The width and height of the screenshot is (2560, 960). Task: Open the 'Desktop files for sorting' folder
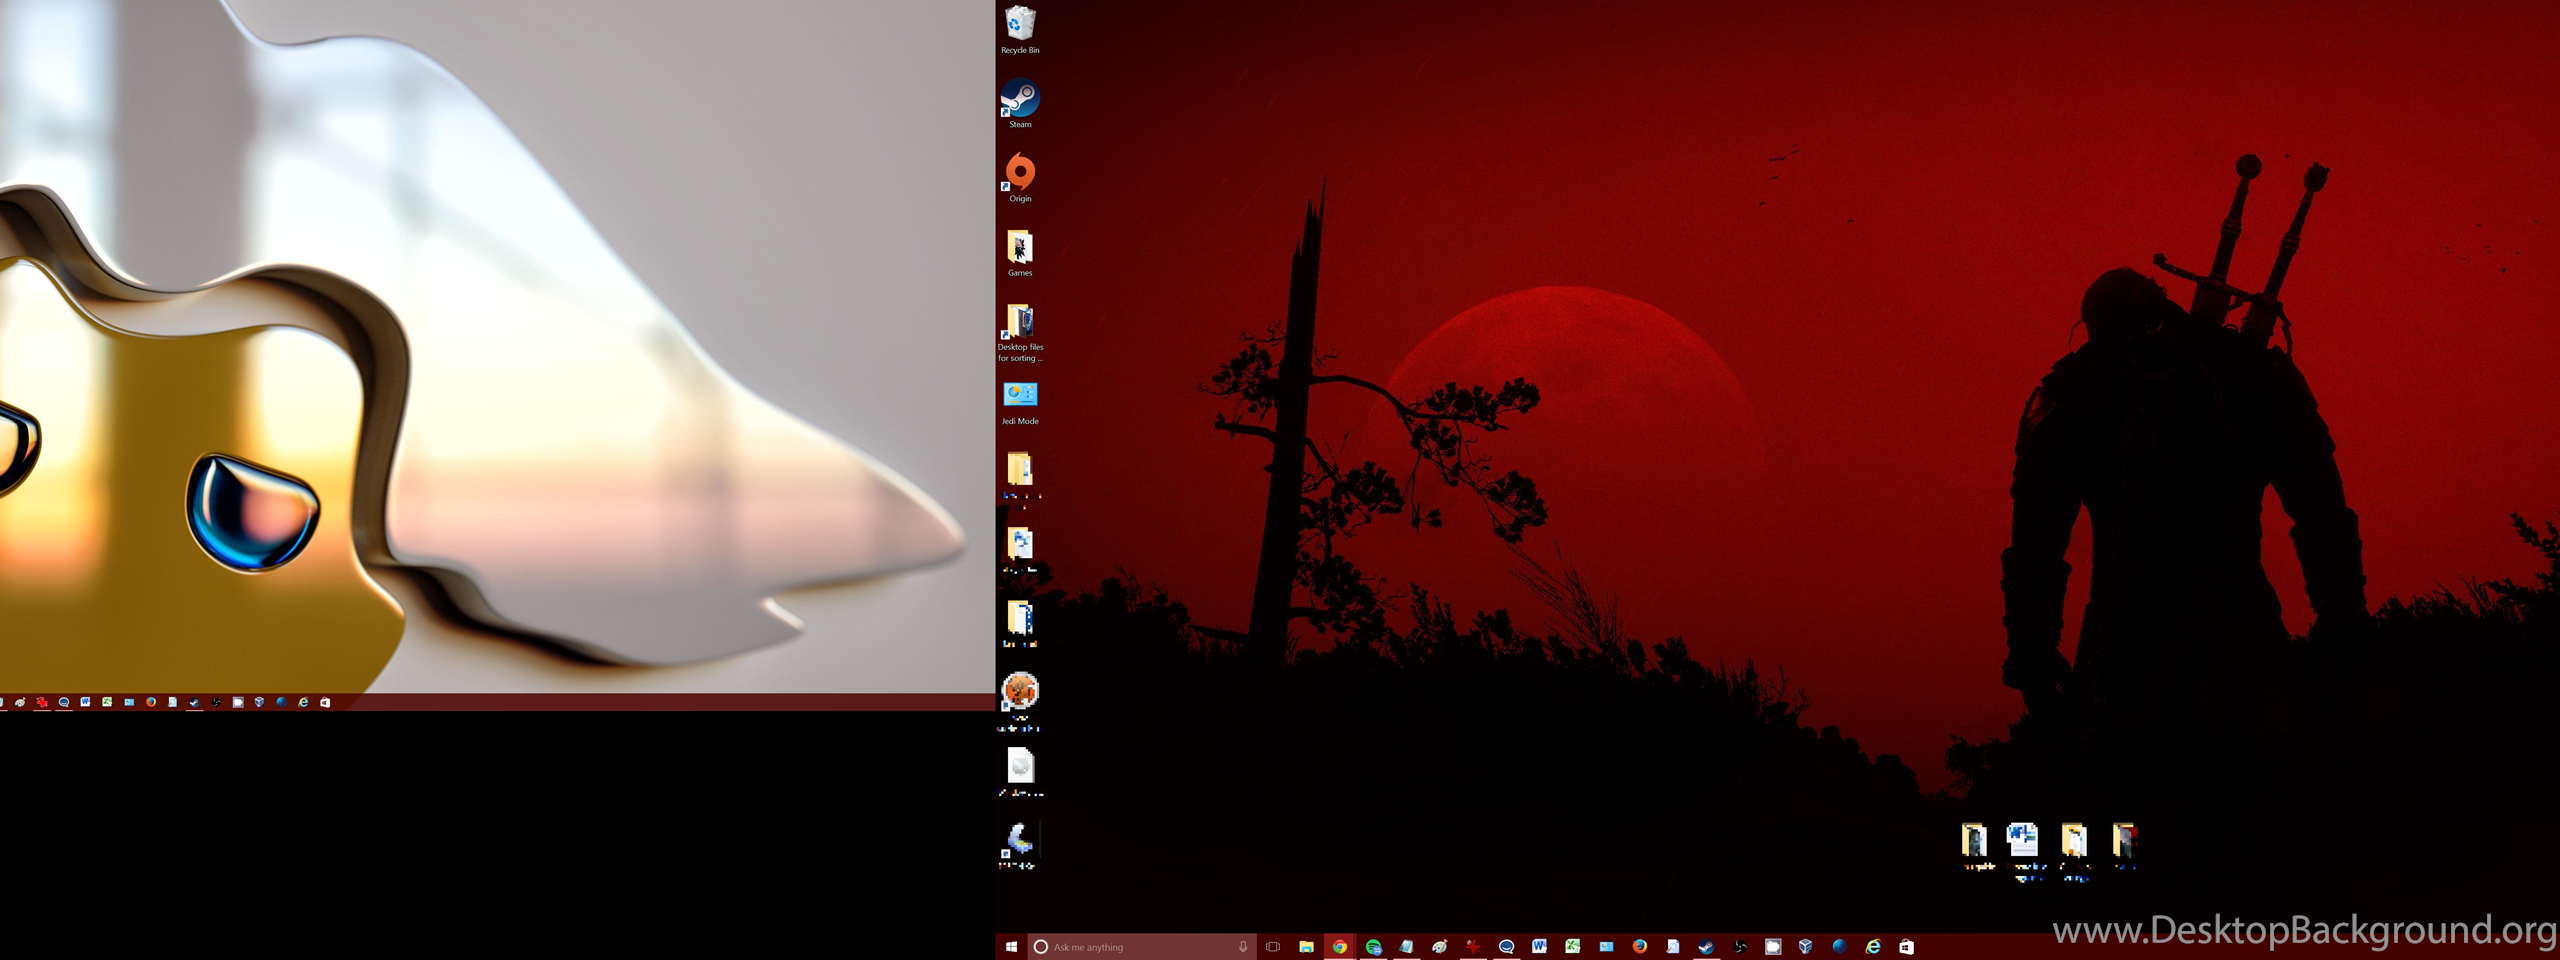(1019, 324)
